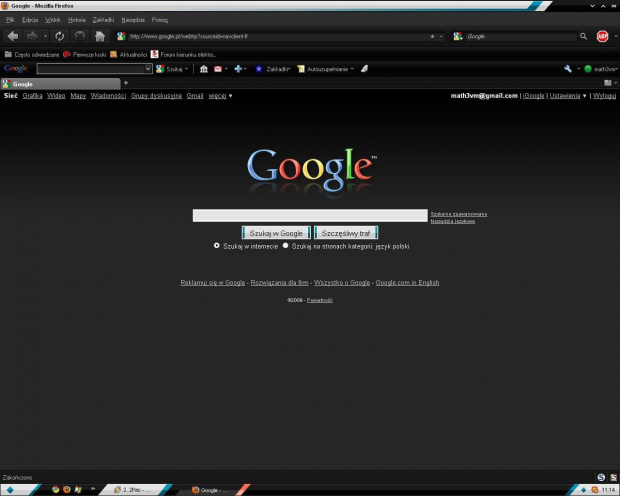The image size is (620, 496).
Task: Open the Edycja menu
Action: [x=30, y=20]
